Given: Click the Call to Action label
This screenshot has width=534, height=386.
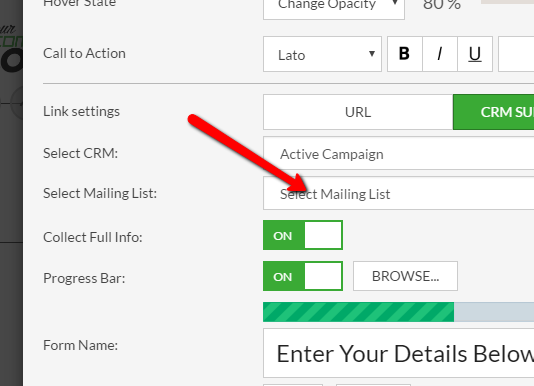Looking at the screenshot, I should pyautogui.click(x=84, y=53).
